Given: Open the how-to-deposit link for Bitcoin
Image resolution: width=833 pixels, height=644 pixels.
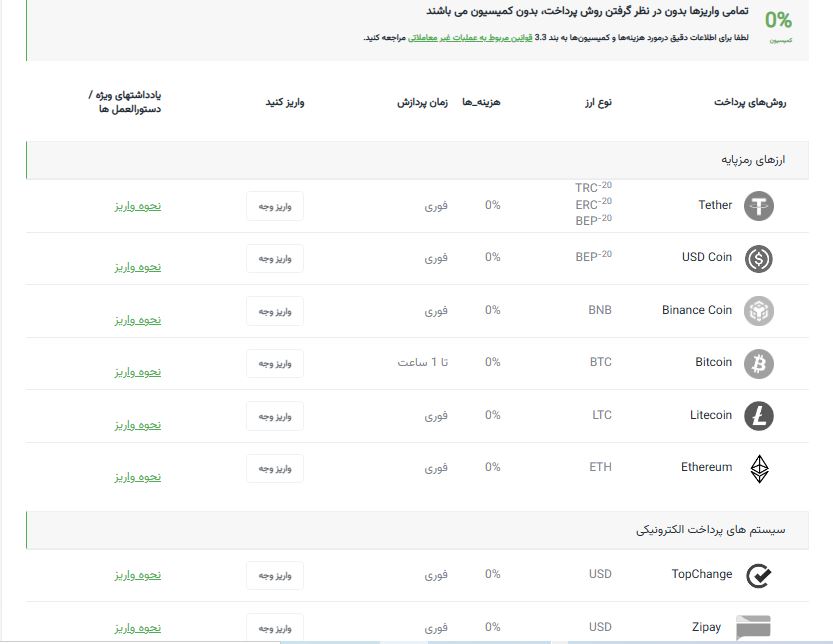Looking at the screenshot, I should [x=138, y=372].
